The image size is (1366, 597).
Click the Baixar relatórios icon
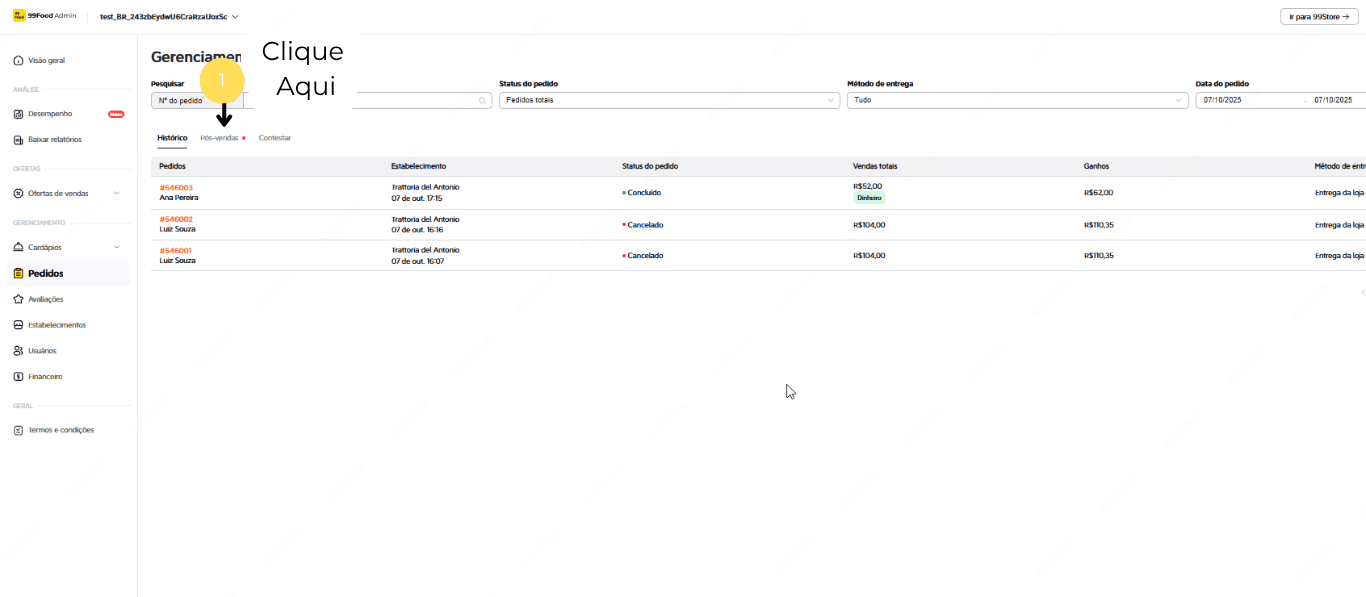click(x=18, y=140)
